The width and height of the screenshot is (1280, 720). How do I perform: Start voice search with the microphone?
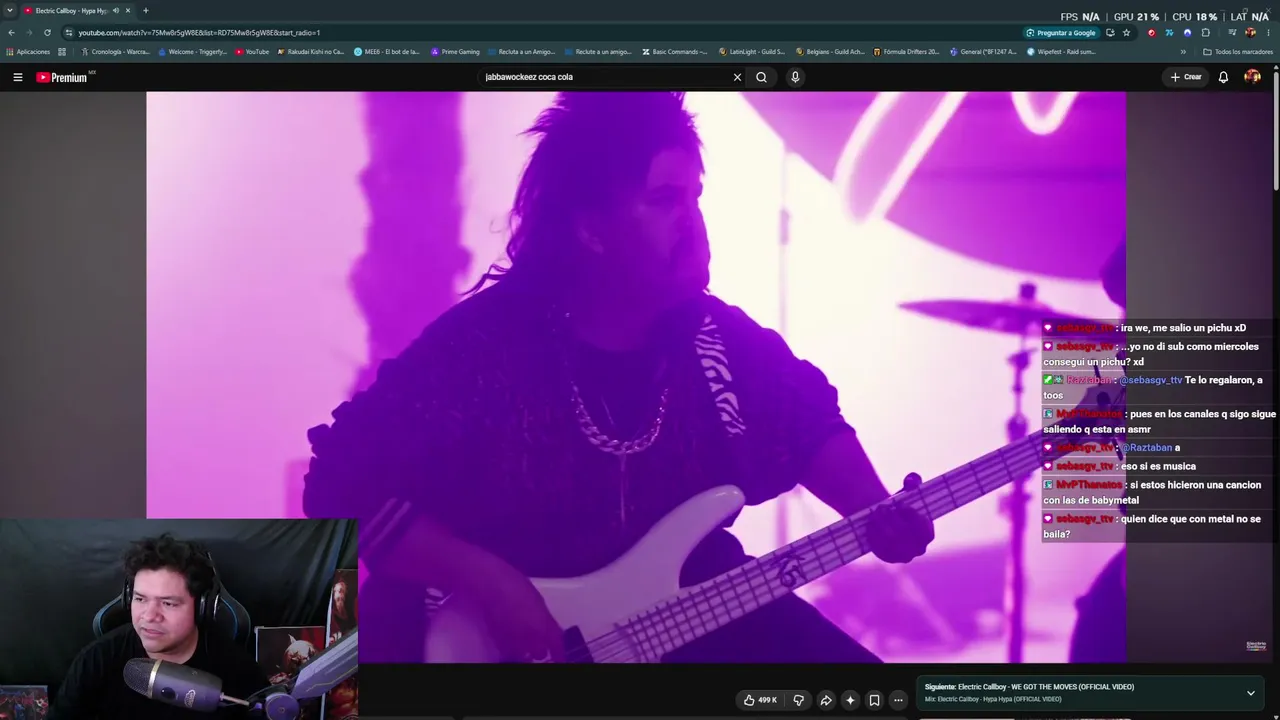pyautogui.click(x=795, y=77)
